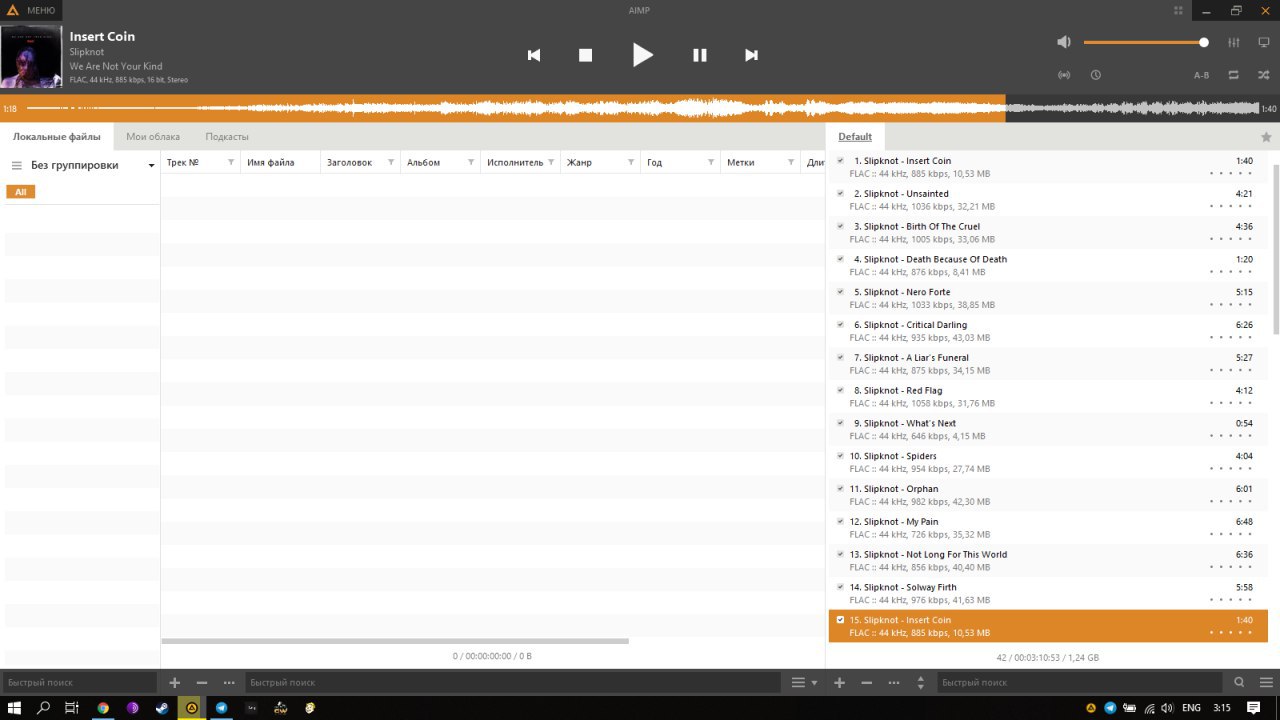Uncheck the Red Flag checkbox
The image size is (1280, 720).
point(840,390)
